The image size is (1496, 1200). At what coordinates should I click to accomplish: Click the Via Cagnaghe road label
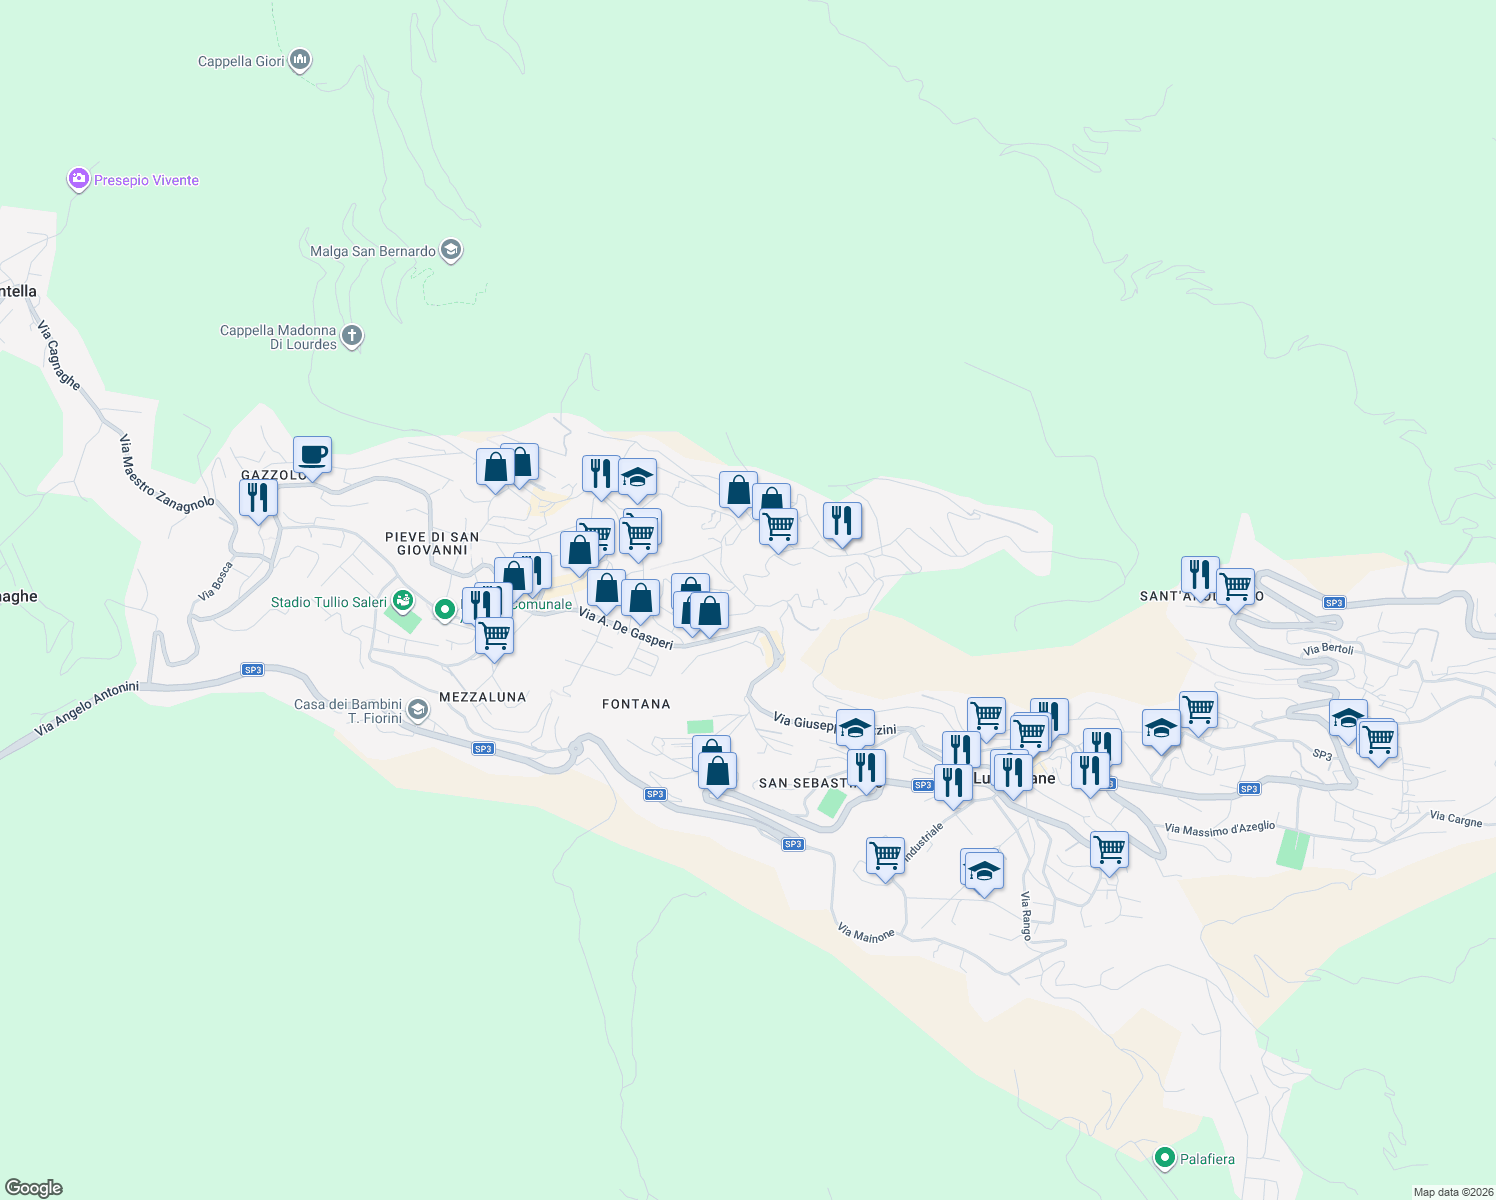click(58, 354)
